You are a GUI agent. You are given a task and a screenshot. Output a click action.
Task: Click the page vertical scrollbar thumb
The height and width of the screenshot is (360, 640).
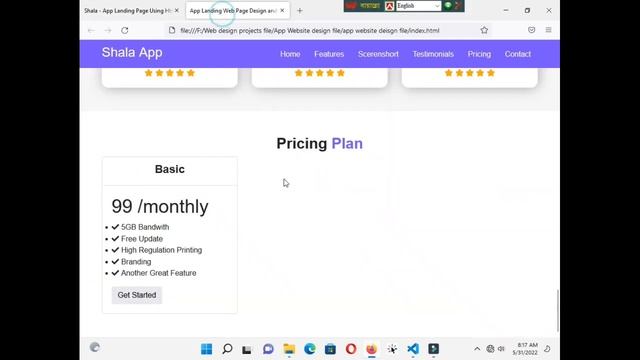click(x=558, y=311)
